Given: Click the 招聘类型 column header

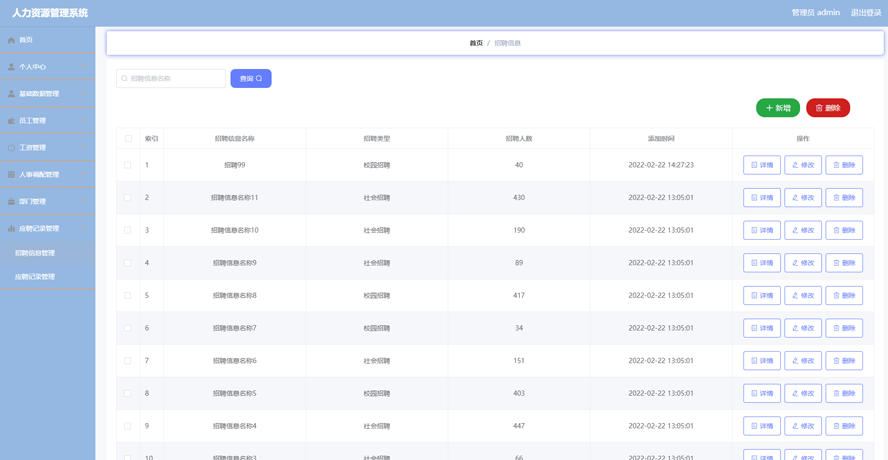Looking at the screenshot, I should (377, 139).
